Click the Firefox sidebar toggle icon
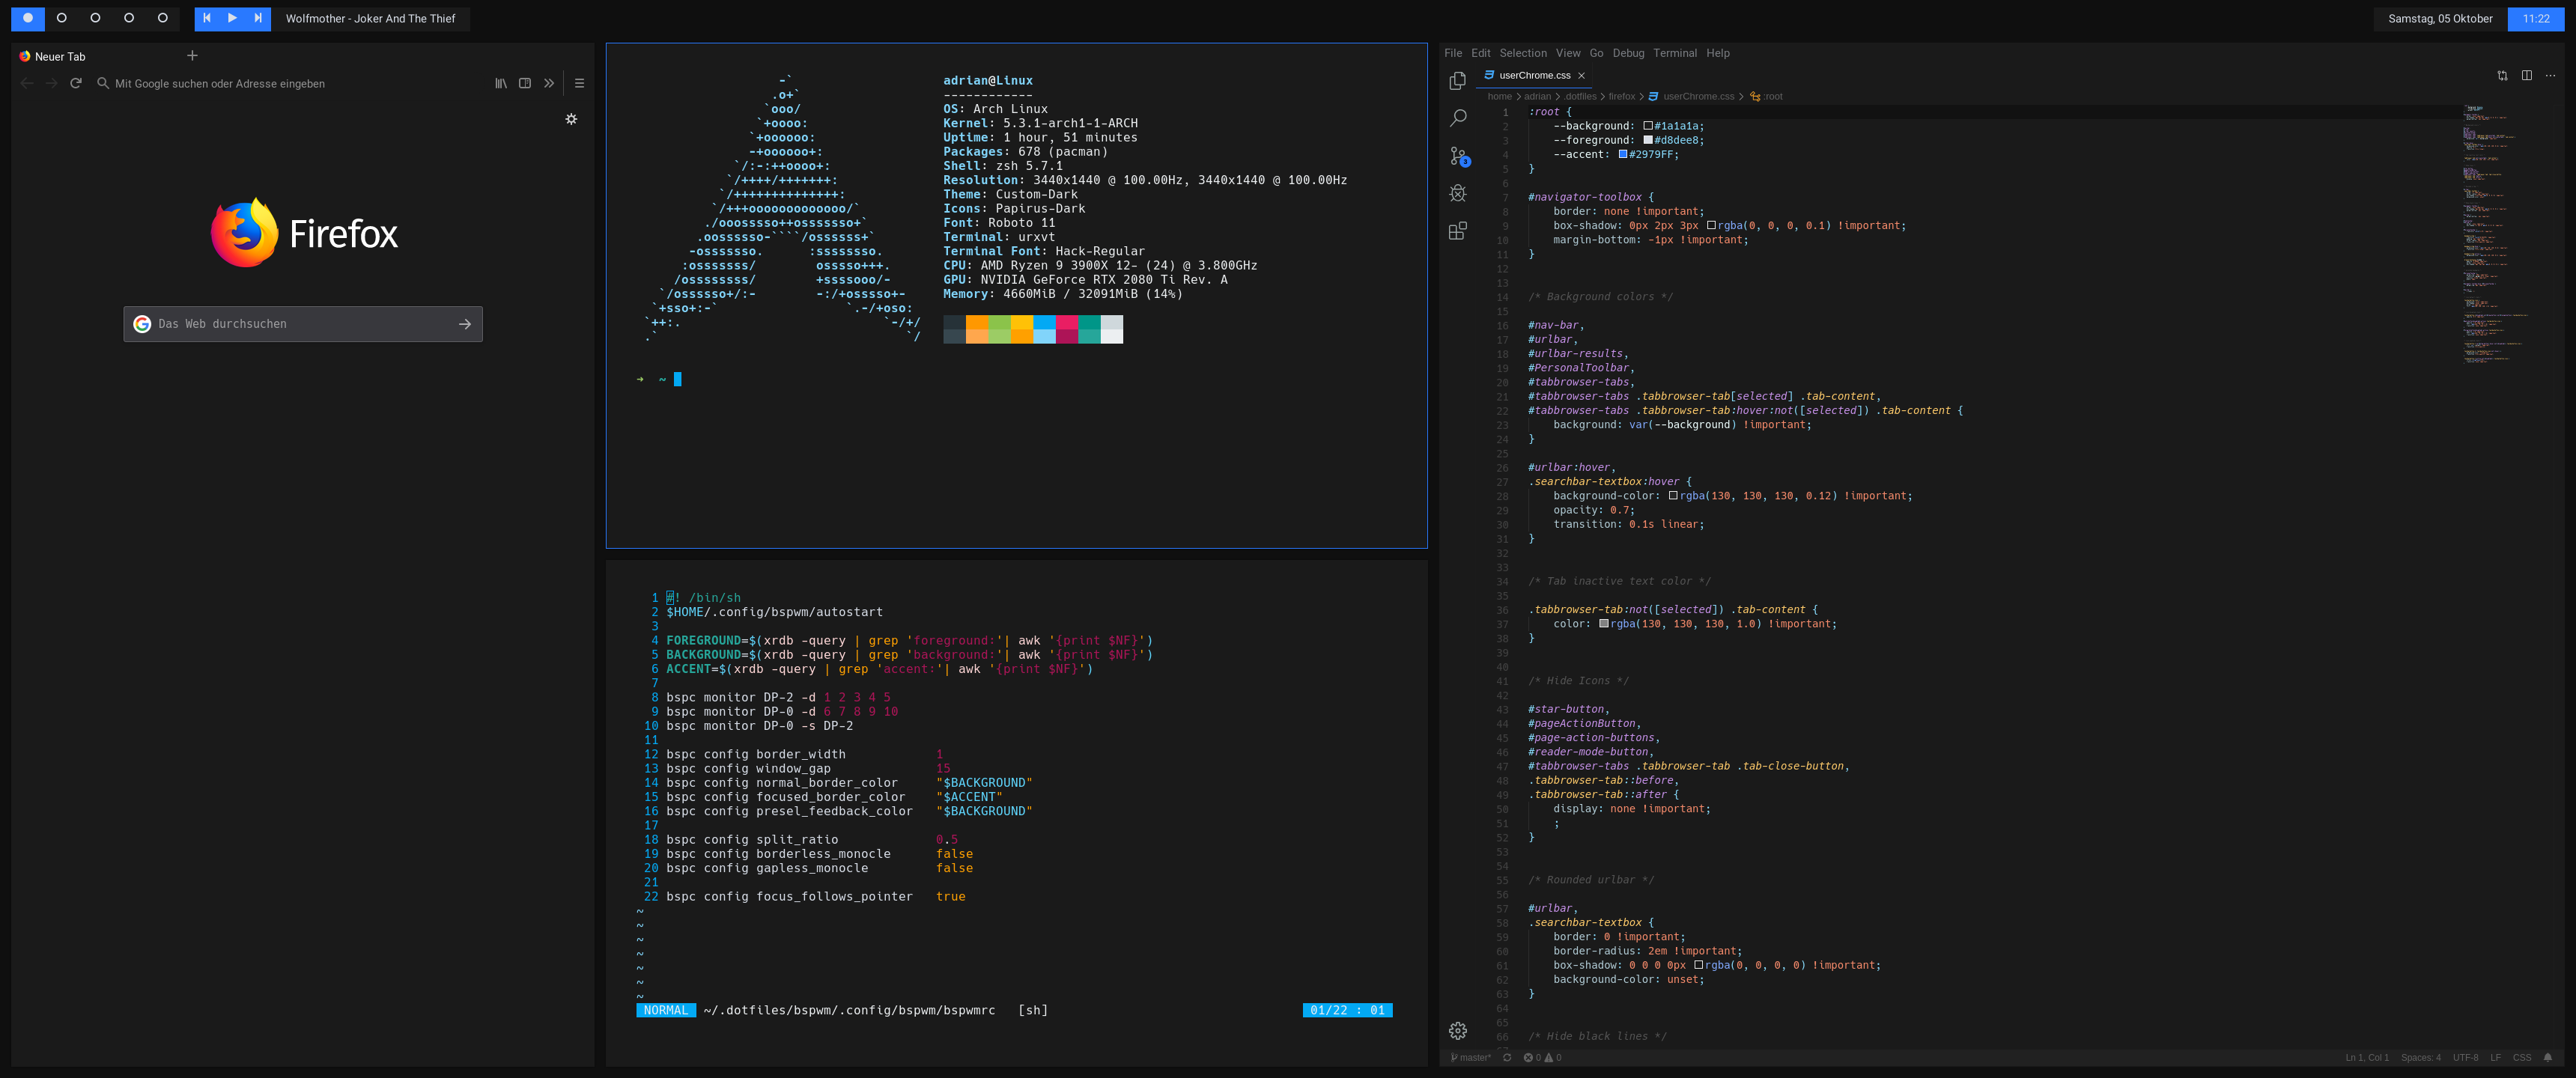Viewport: 2576px width, 1078px height. click(525, 84)
